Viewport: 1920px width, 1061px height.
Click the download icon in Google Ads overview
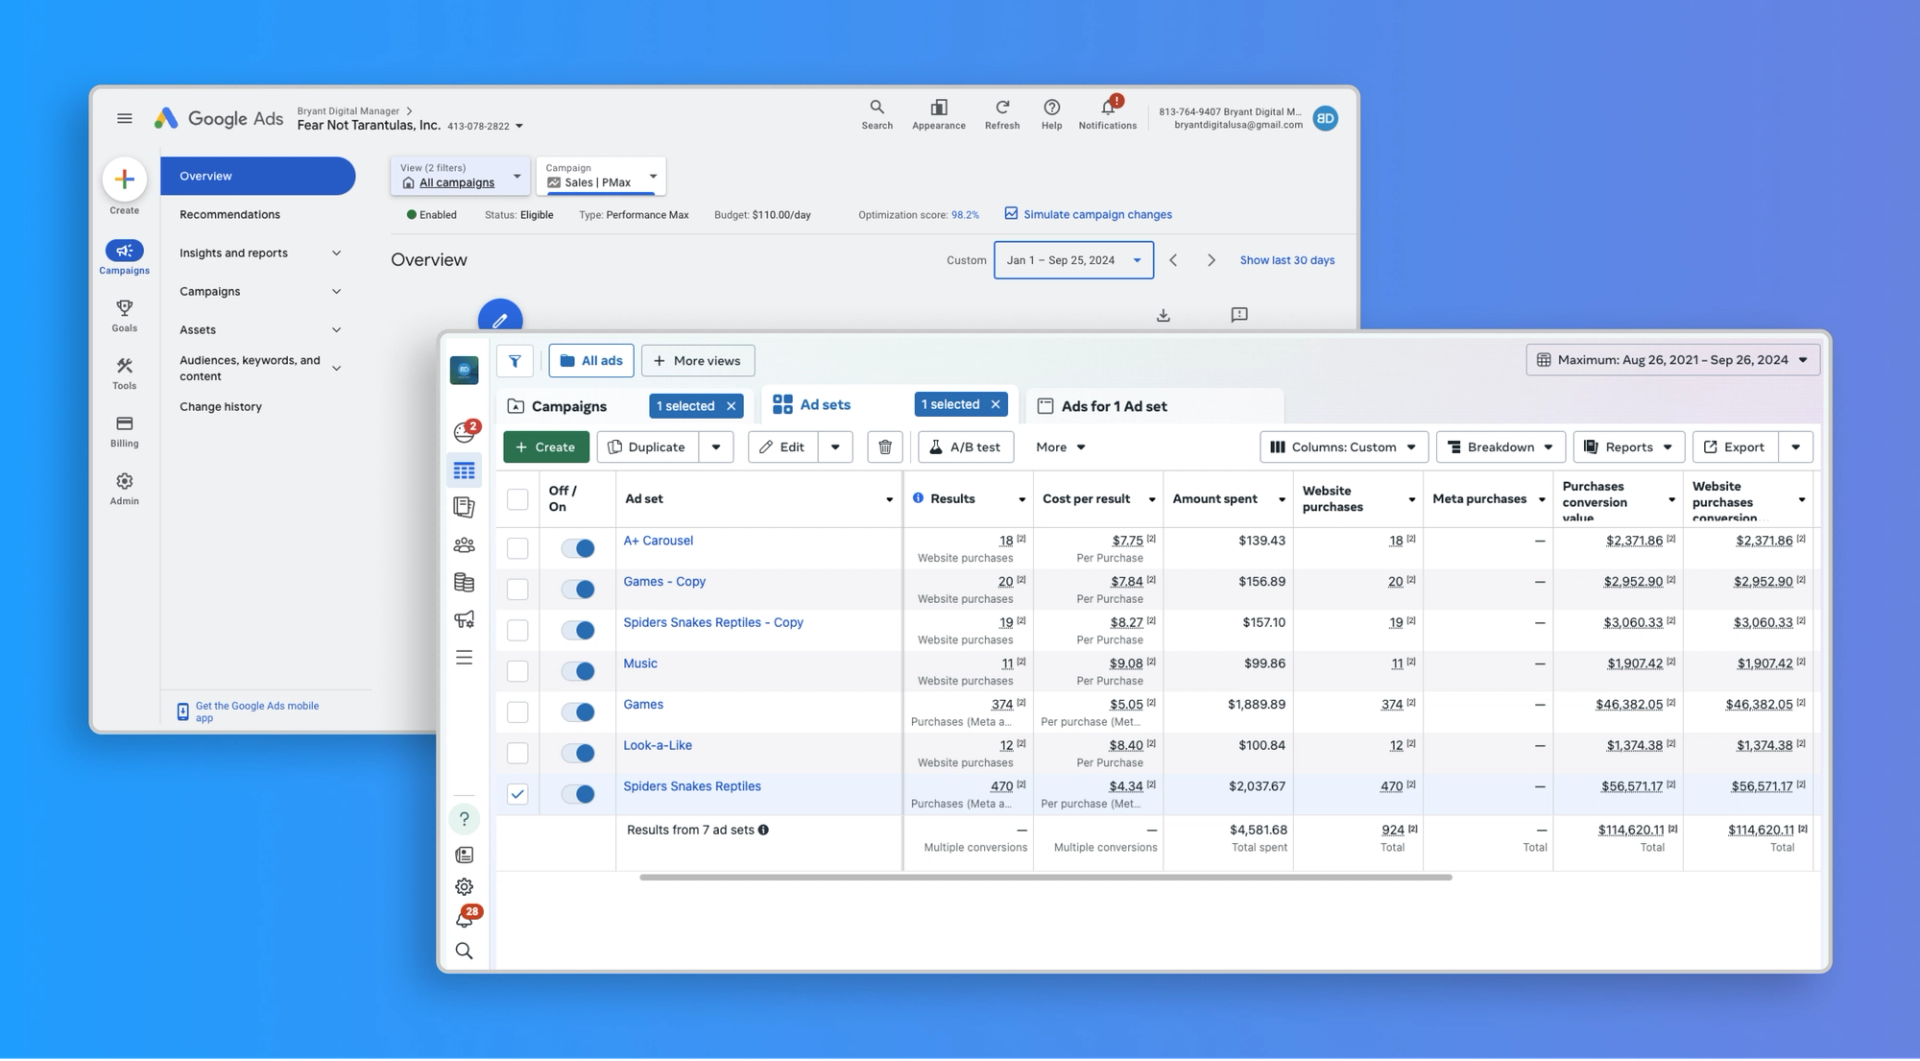click(1163, 315)
